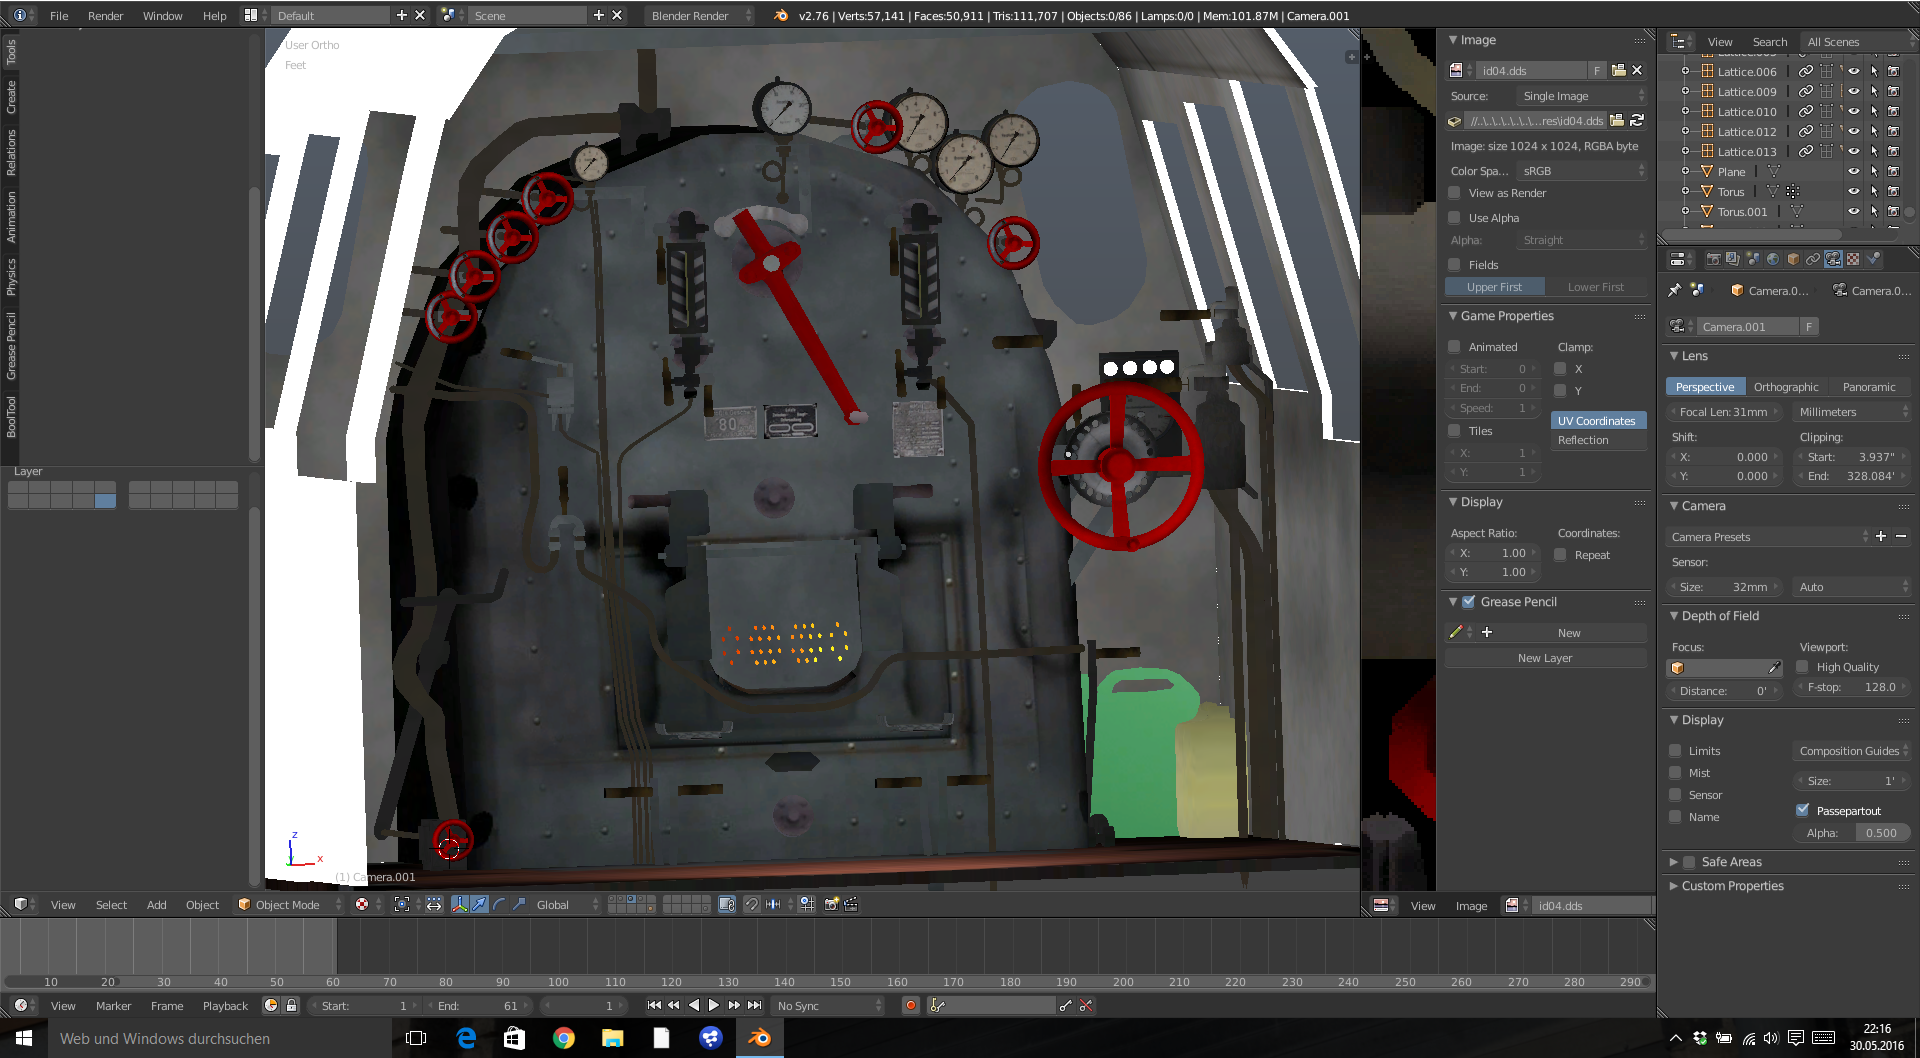
Task: Select the translate manipulator arrow icon
Action: point(479,904)
